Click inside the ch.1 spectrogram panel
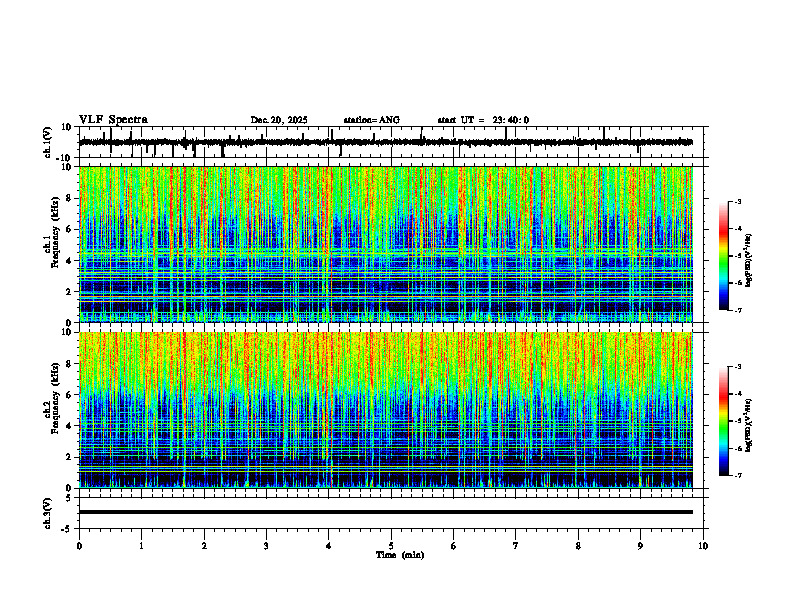 386,244
